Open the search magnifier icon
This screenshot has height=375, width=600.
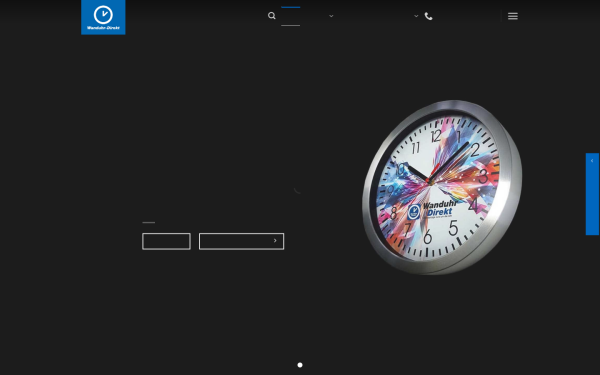click(x=272, y=16)
